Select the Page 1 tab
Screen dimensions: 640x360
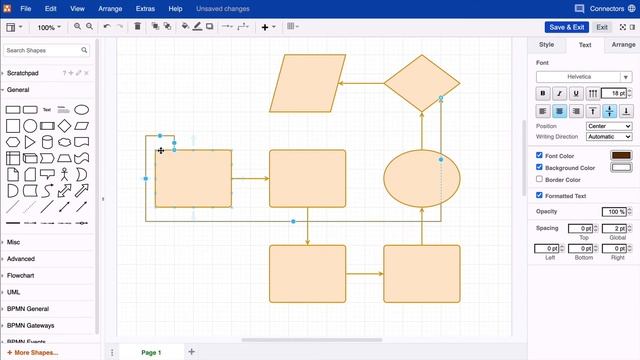click(151, 353)
